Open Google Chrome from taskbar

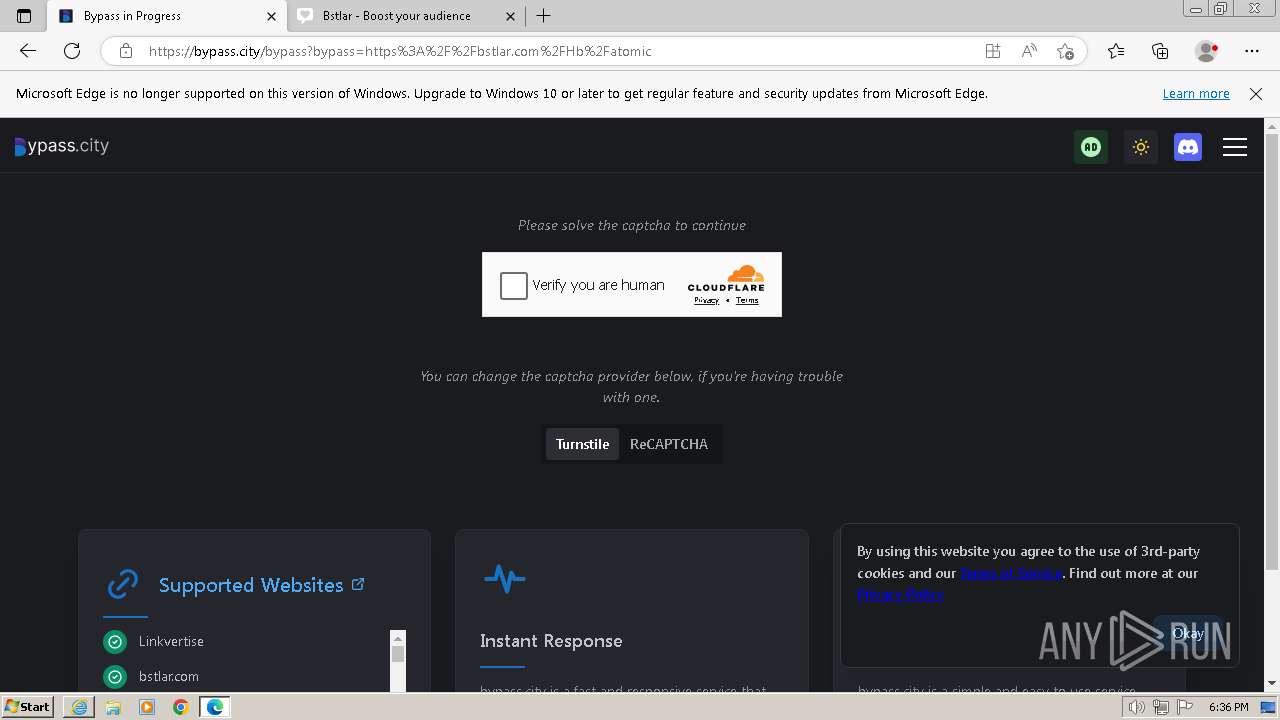pyautogui.click(x=181, y=707)
